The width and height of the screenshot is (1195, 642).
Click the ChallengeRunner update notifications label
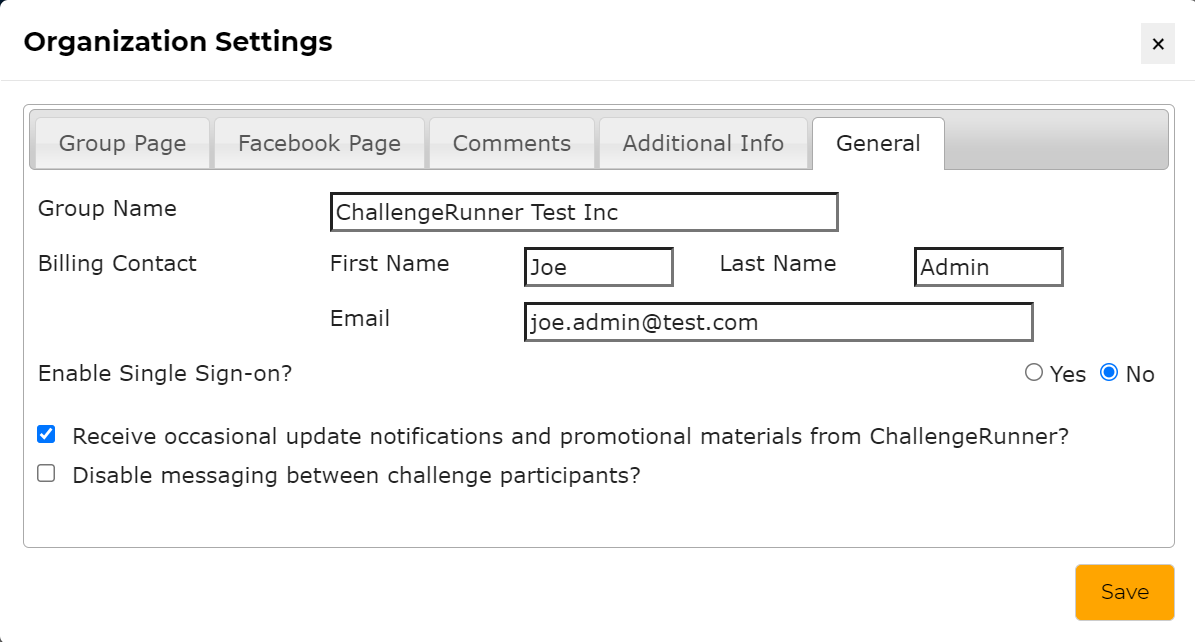click(569, 435)
